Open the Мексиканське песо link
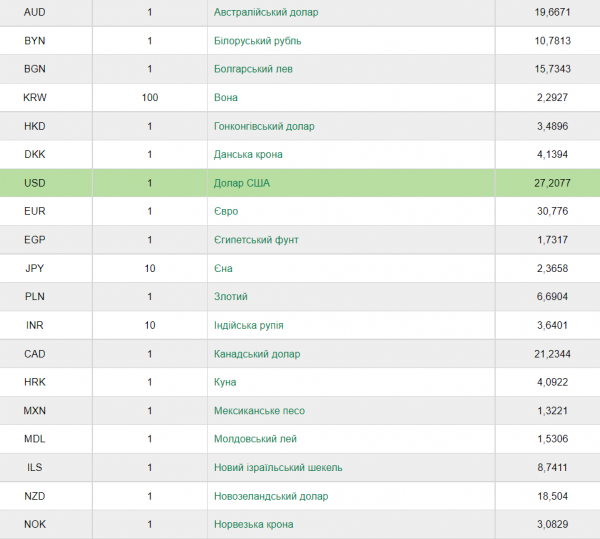 259,411
